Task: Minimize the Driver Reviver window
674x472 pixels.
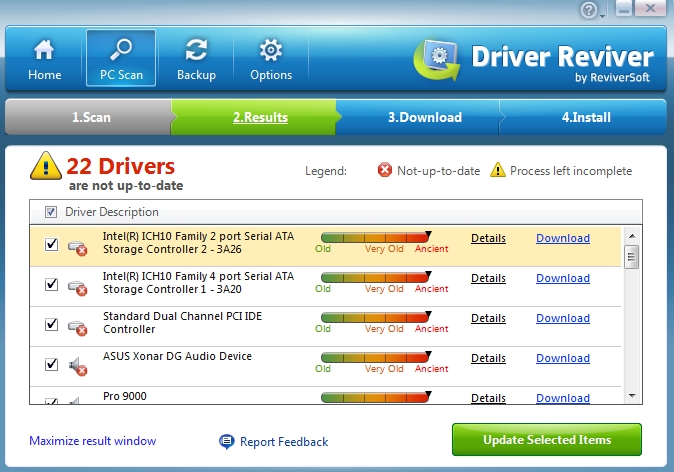Action: 624,9
